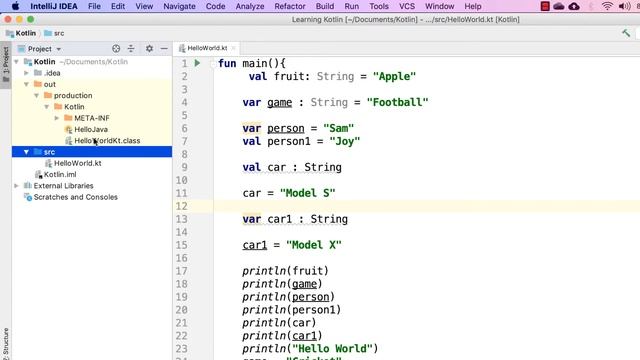Select HelloWorldKt.class in project tree

pyautogui.click(x=107, y=141)
